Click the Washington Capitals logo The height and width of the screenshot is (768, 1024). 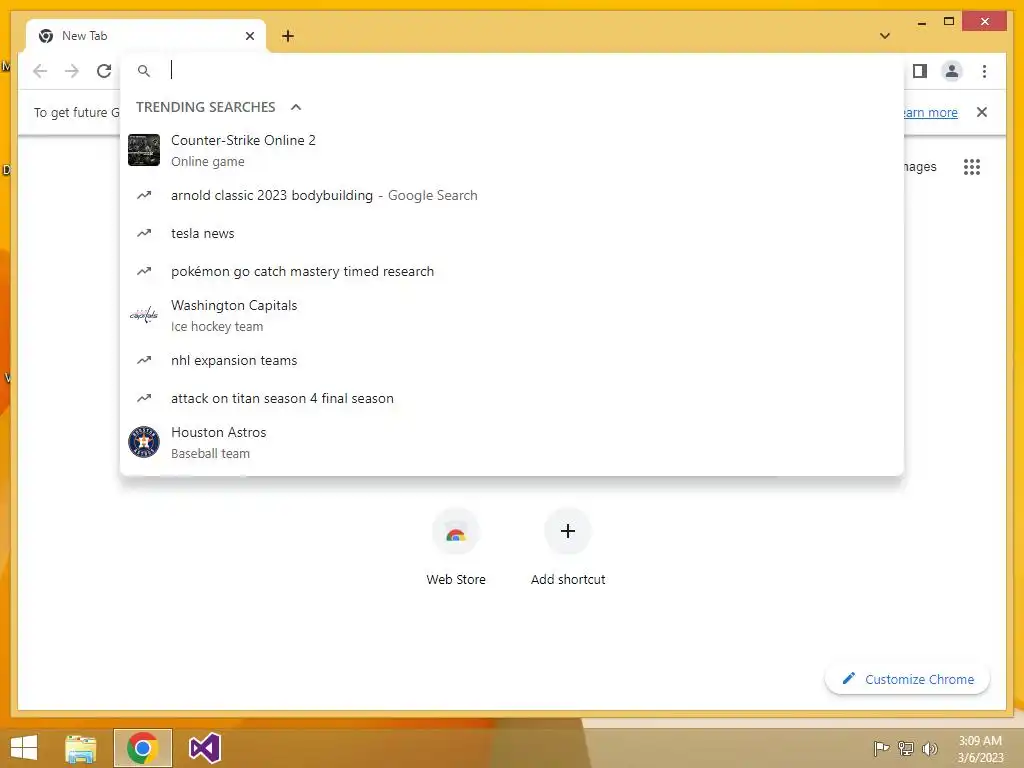tap(144, 315)
